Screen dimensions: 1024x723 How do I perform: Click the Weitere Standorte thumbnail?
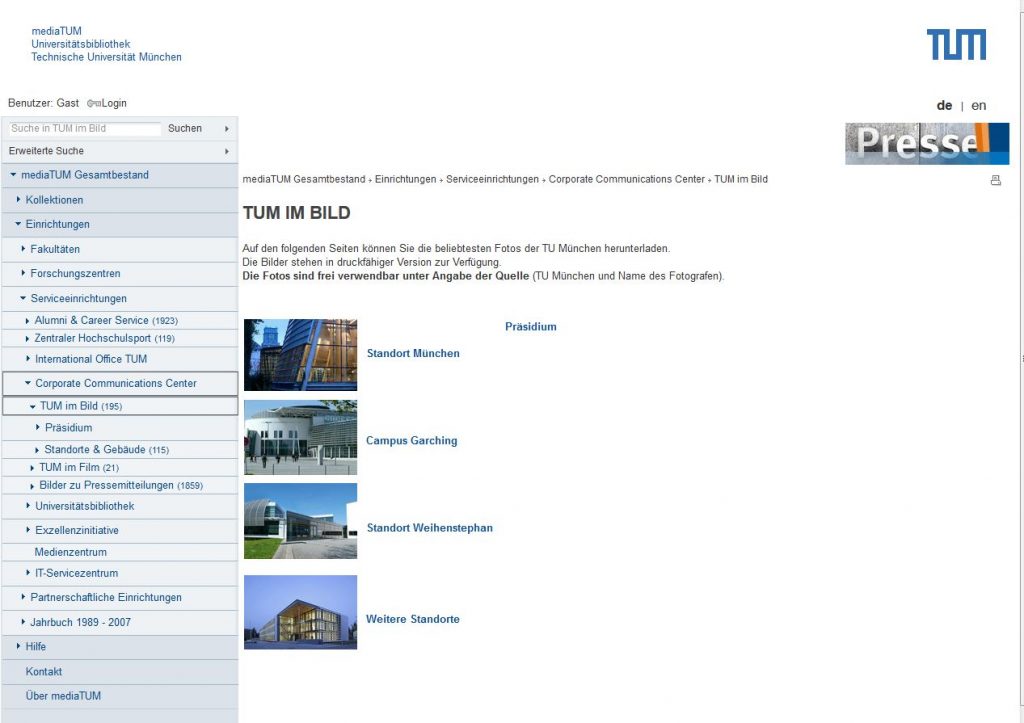pos(300,612)
